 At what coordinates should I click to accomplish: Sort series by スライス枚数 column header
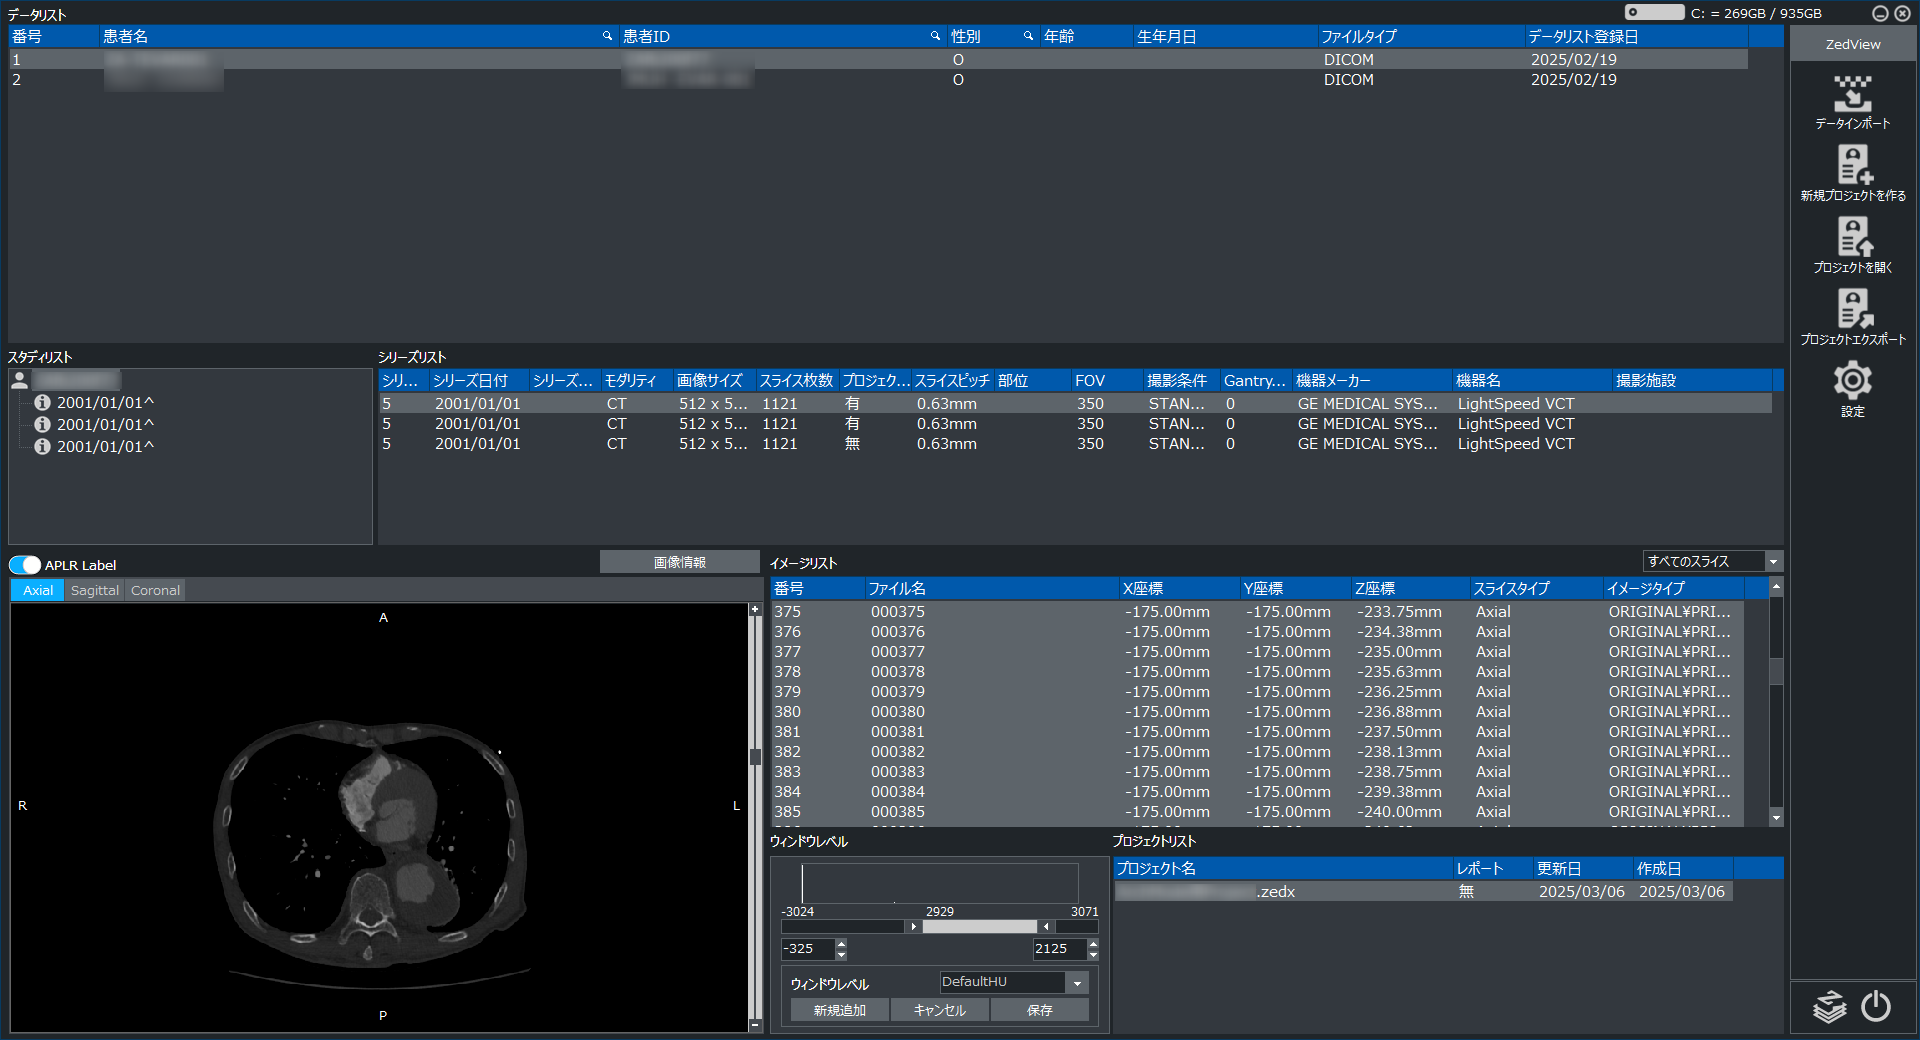pyautogui.click(x=796, y=381)
